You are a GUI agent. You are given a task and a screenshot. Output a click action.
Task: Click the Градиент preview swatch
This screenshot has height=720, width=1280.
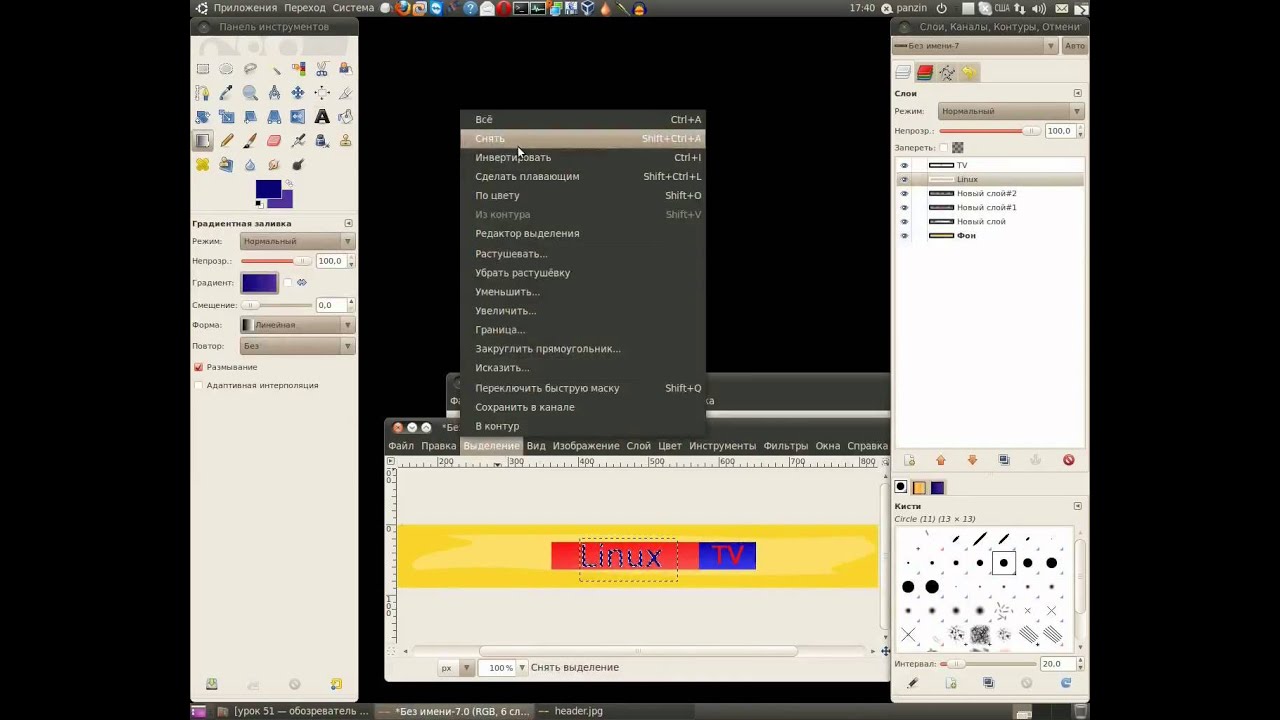(259, 283)
